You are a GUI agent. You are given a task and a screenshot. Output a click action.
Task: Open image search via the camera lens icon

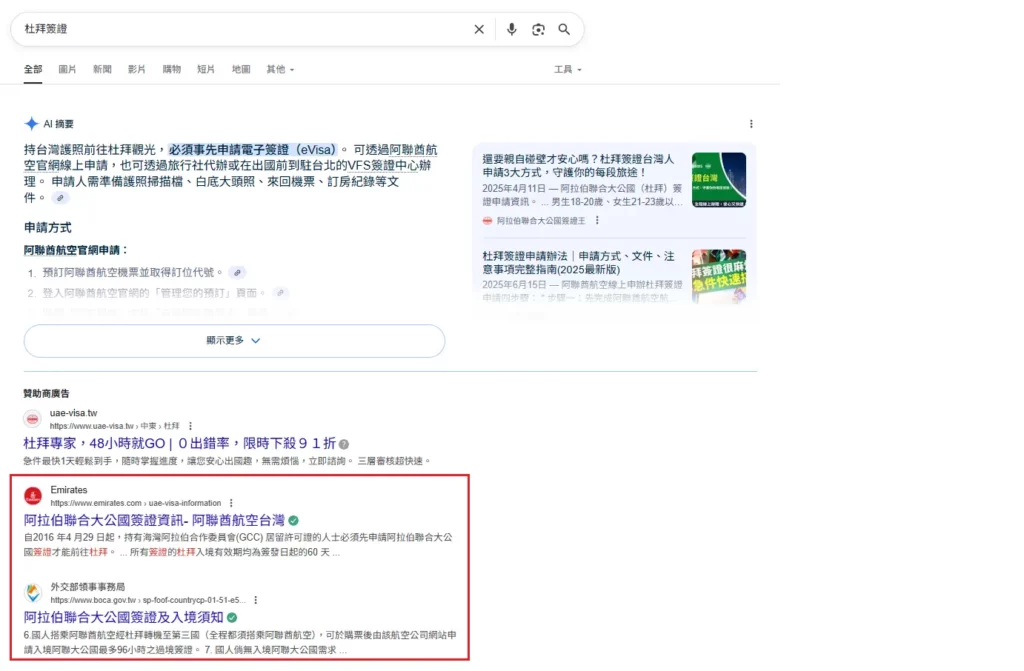pos(538,29)
